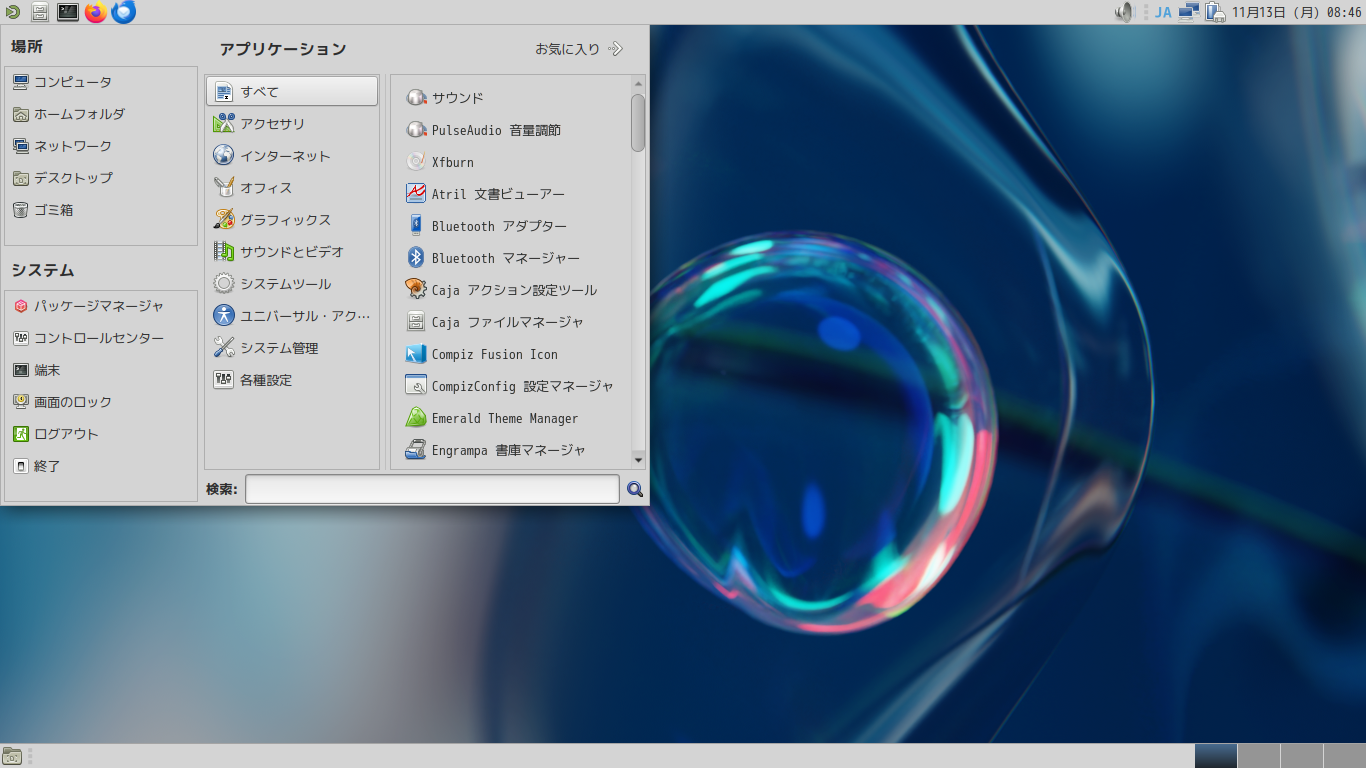Click the 検索 search input field
This screenshot has width=1366, height=768.
point(432,489)
